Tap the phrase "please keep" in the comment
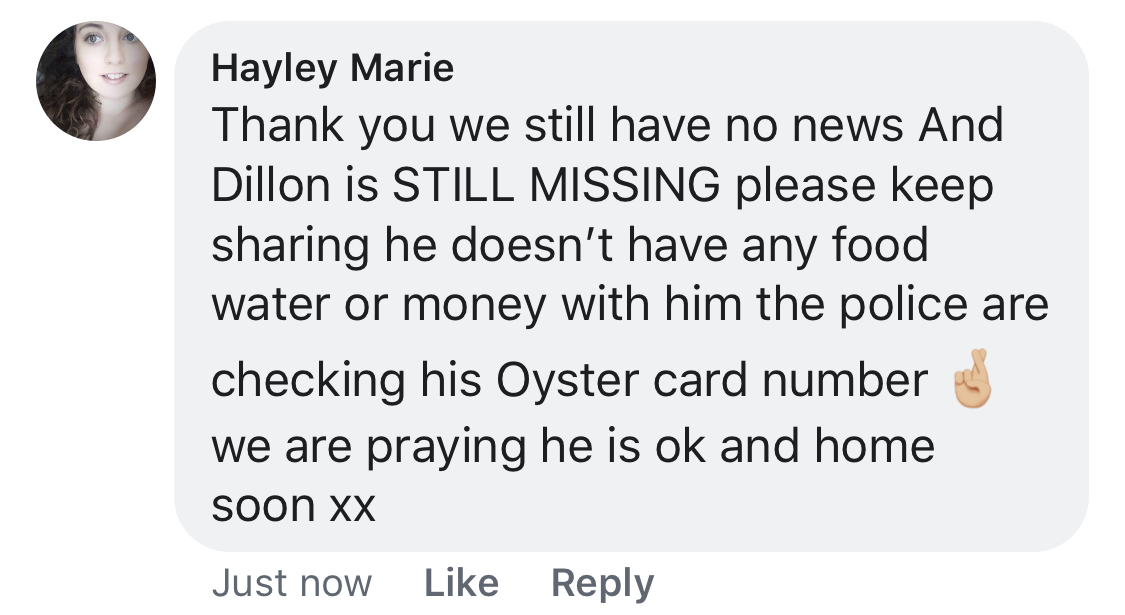This screenshot has height=615, width=1125. [864, 186]
